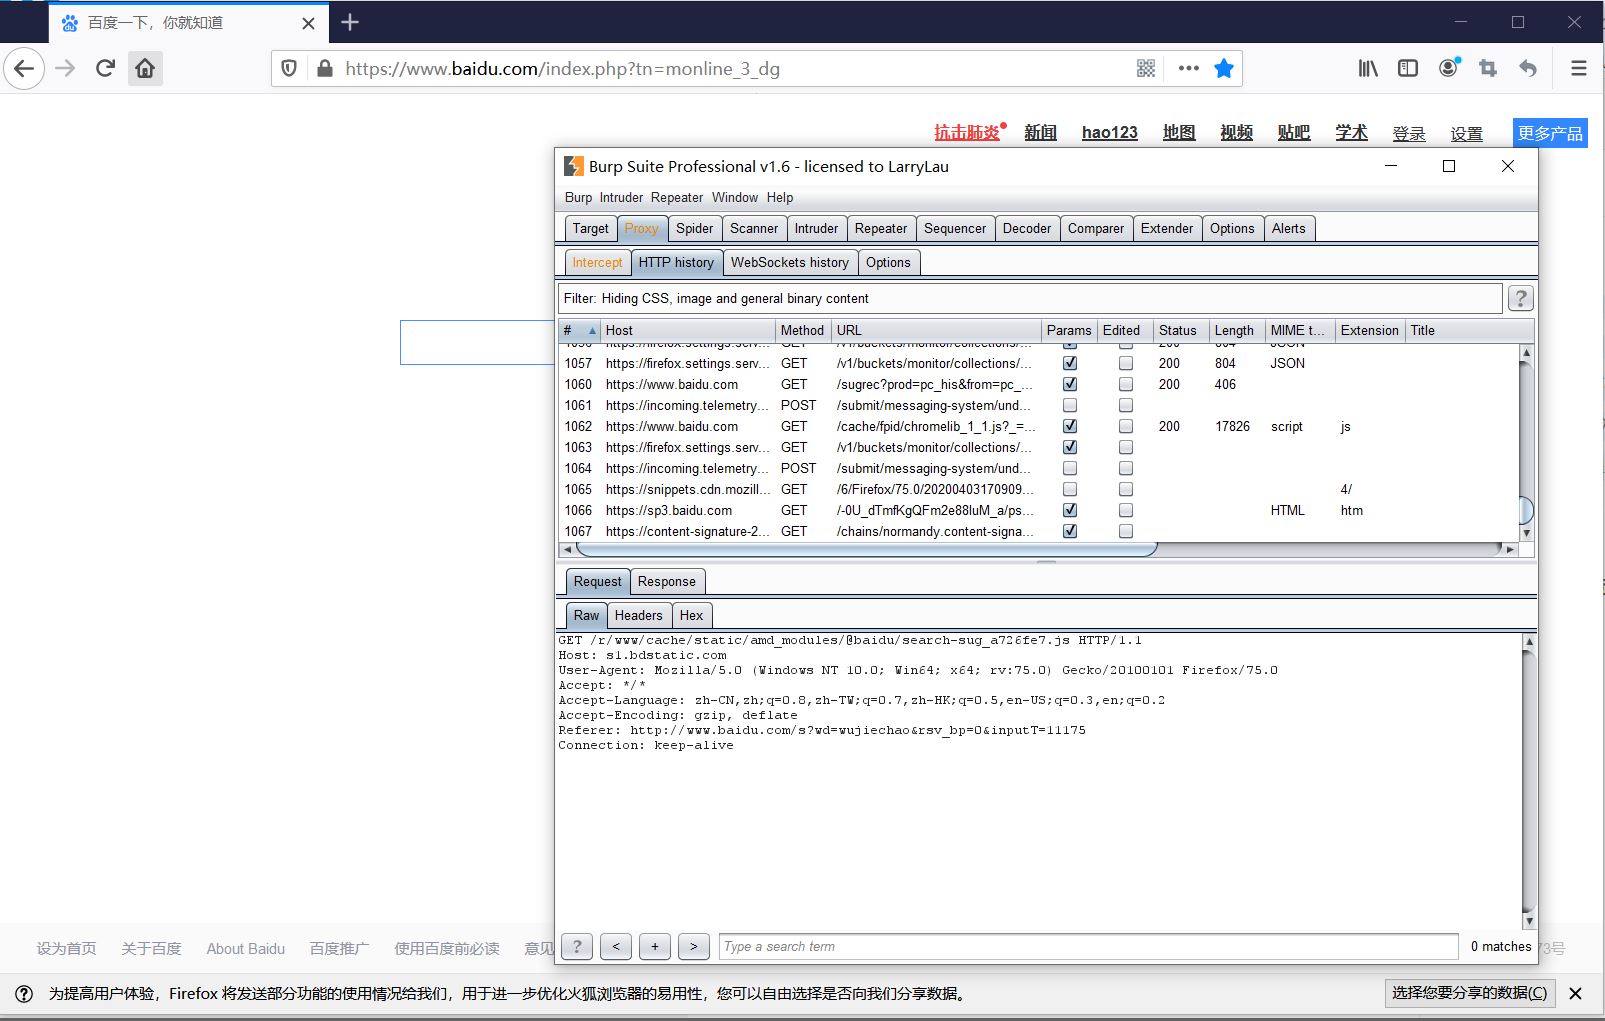Show site security padlock info

(x=324, y=68)
